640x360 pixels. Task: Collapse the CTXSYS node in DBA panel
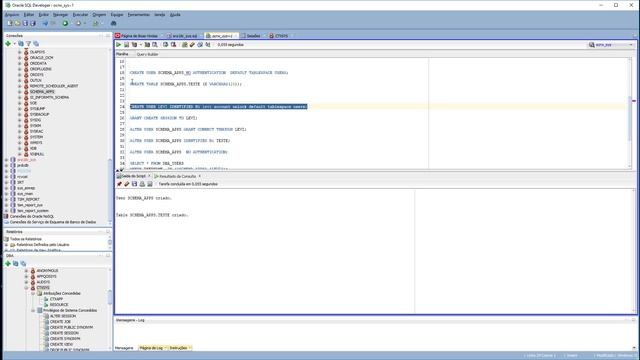27,288
